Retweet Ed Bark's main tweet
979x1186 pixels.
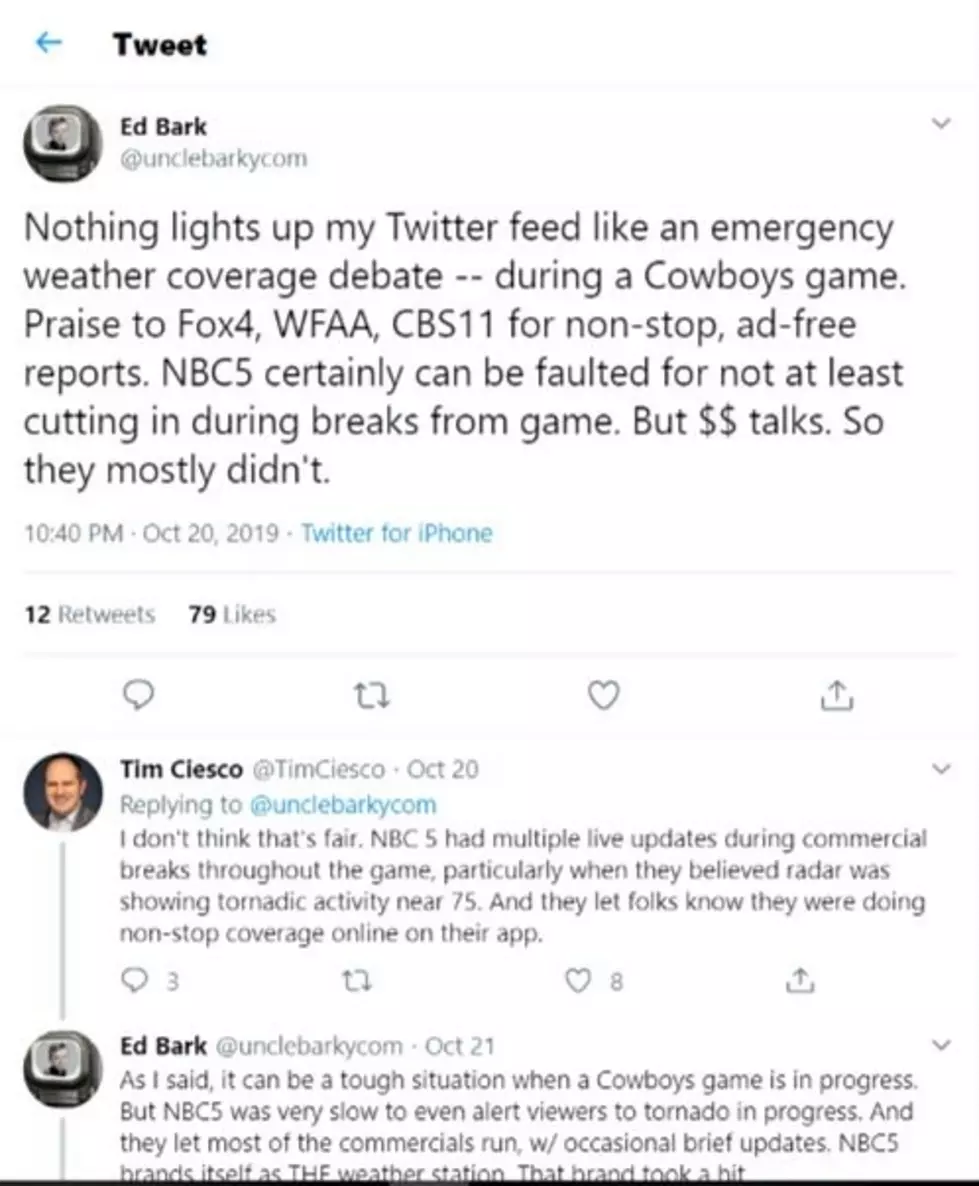point(373,694)
